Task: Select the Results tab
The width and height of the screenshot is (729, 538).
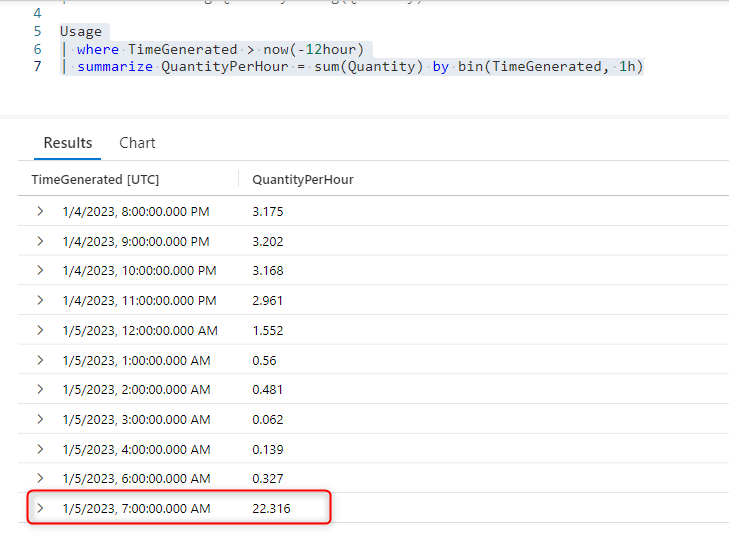Action: 68,143
